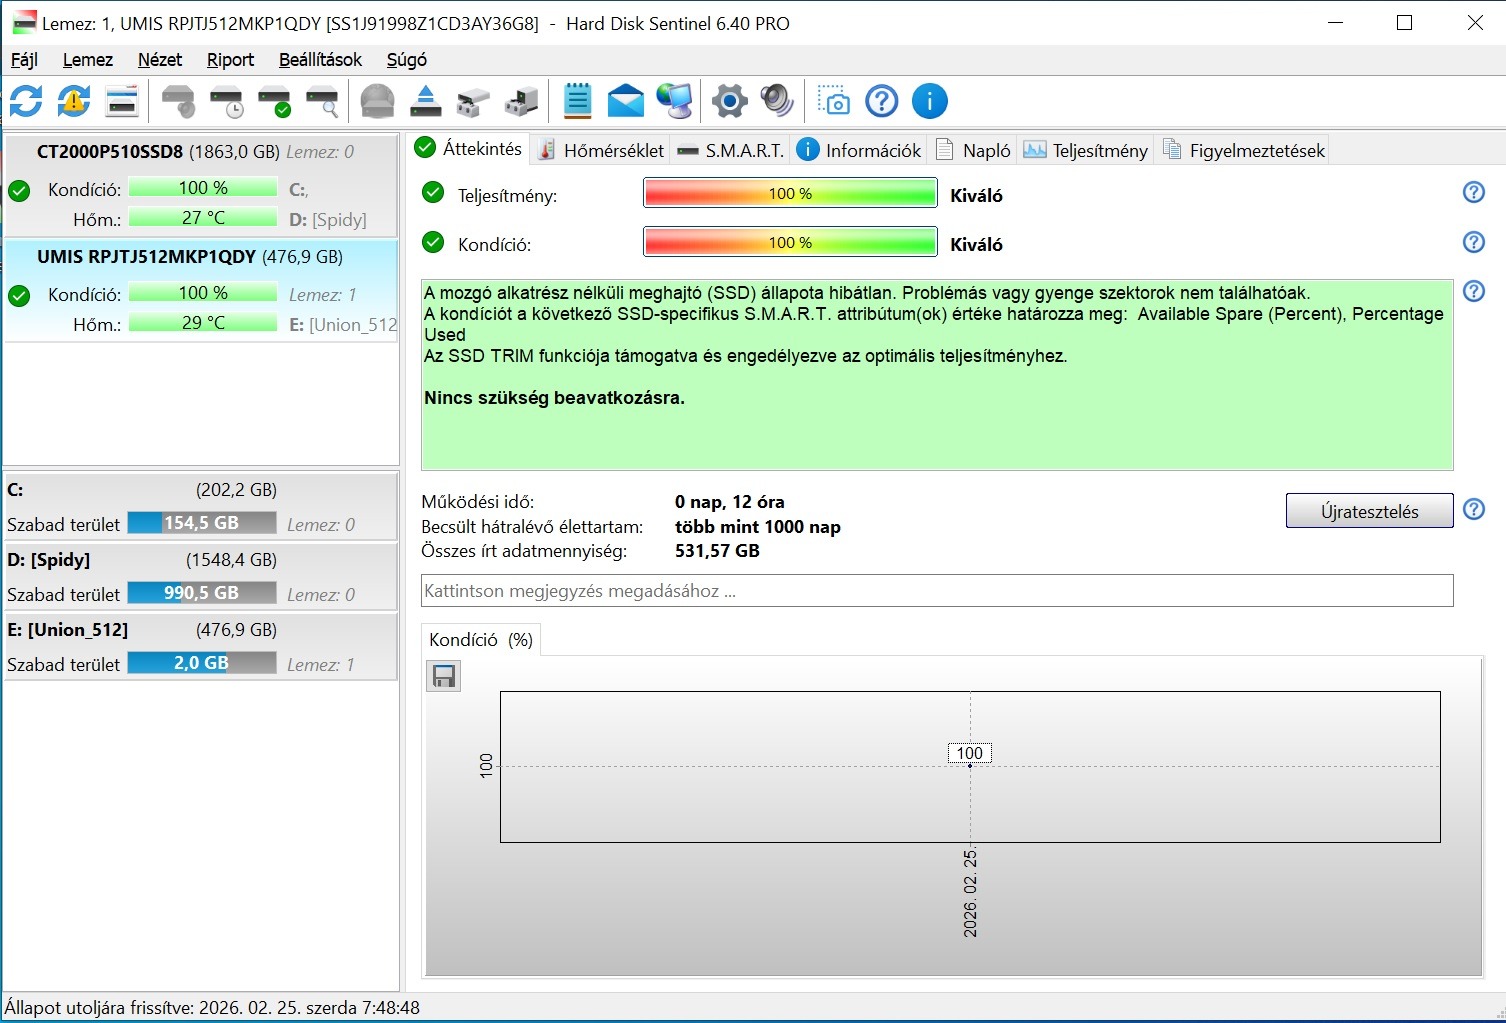Click the help icon beside Újratesztelés button
Screen dimensions: 1506x1023
coord(1474,509)
